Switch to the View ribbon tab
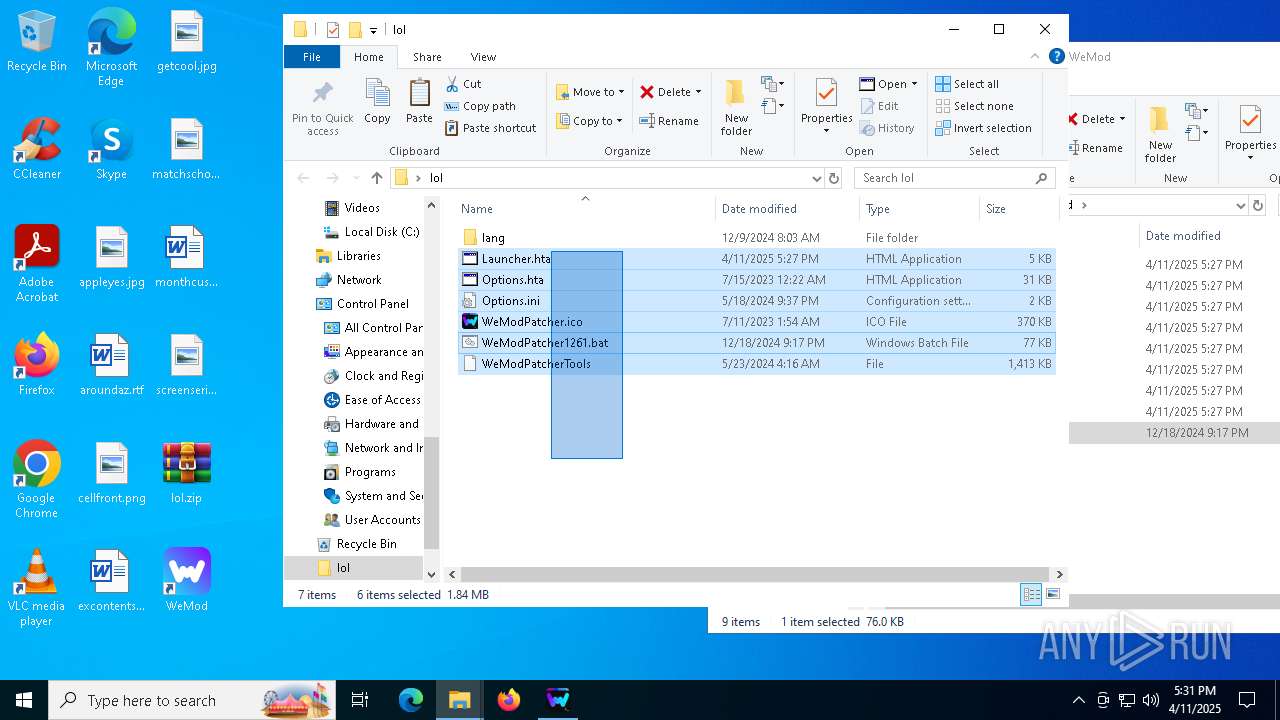 (483, 57)
